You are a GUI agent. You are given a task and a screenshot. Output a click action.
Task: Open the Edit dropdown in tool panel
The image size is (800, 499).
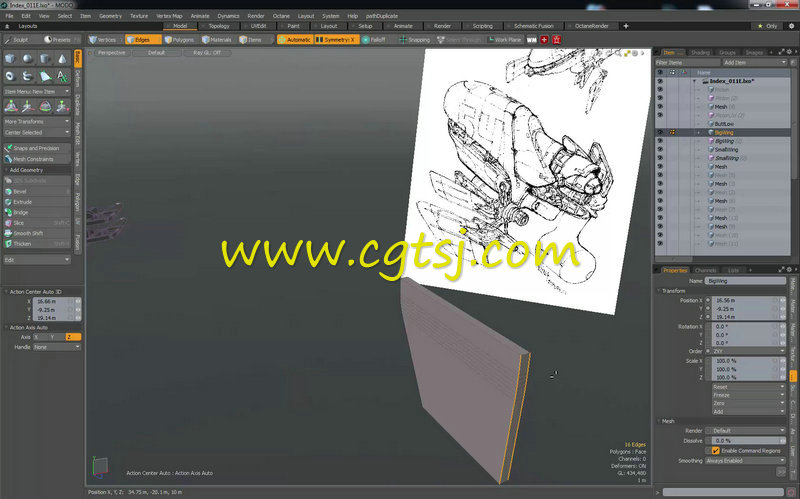pos(37,260)
